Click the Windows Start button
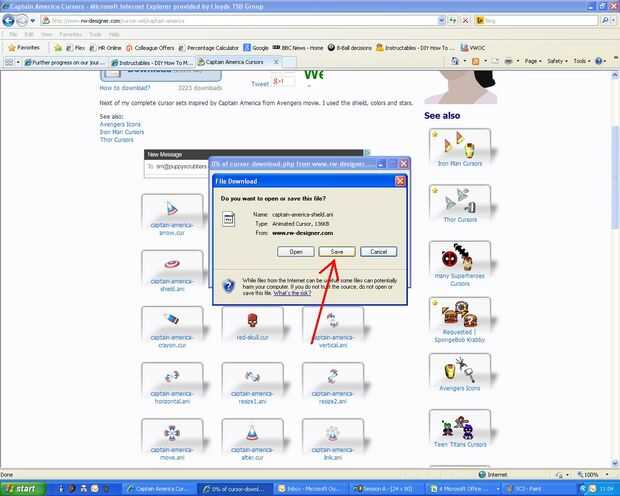The height and width of the screenshot is (496, 620). (21, 489)
